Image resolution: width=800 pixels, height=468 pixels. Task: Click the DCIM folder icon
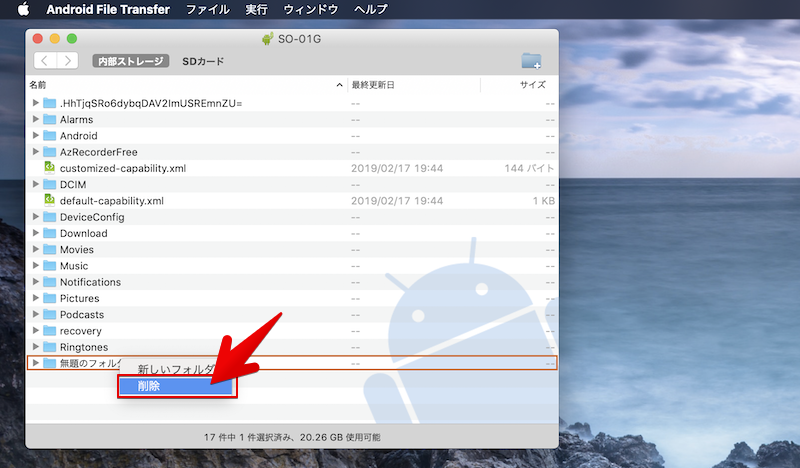(49, 185)
